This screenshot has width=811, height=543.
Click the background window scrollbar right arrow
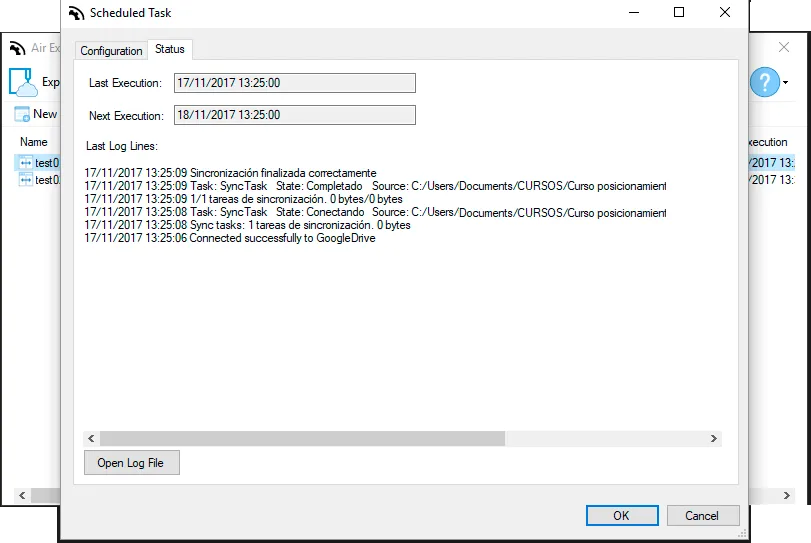(787, 495)
